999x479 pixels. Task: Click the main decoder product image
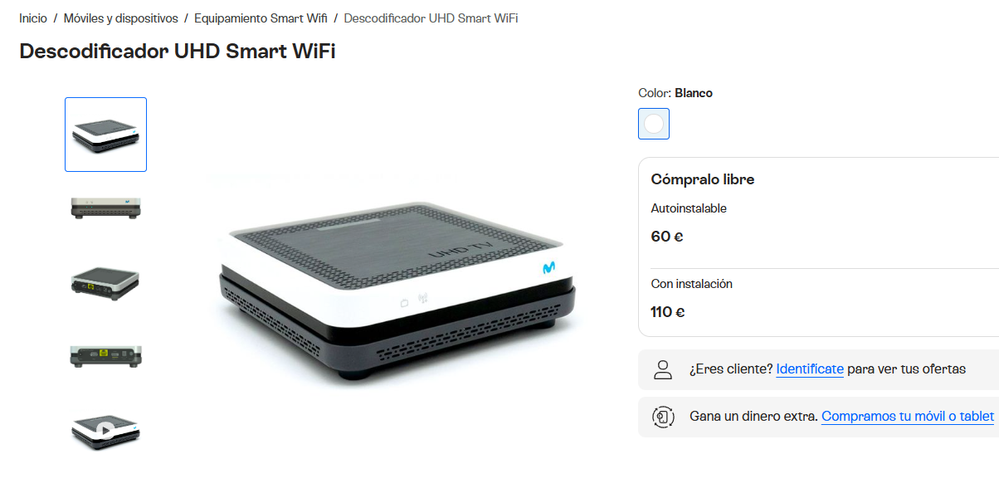click(x=398, y=290)
